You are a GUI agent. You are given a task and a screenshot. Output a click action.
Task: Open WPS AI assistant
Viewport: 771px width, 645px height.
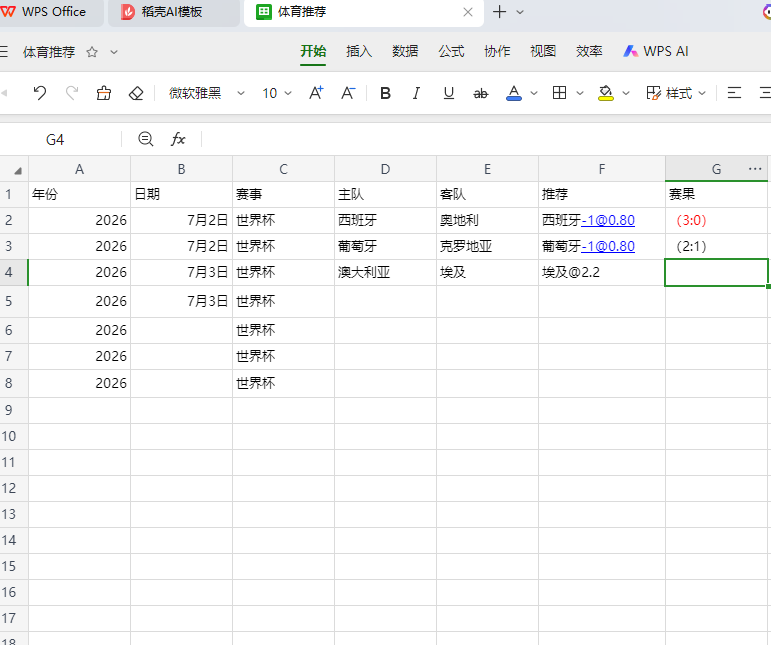656,51
